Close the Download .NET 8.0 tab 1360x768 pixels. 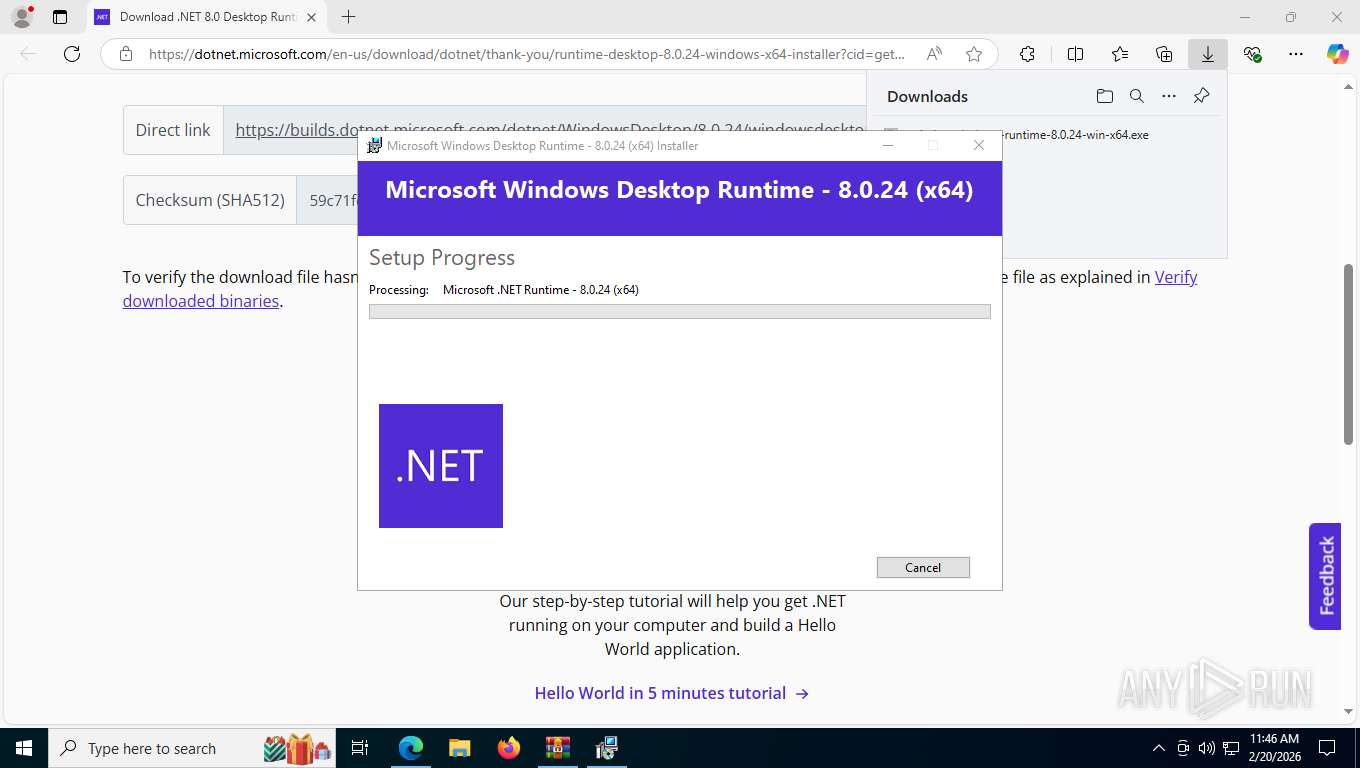point(311,17)
